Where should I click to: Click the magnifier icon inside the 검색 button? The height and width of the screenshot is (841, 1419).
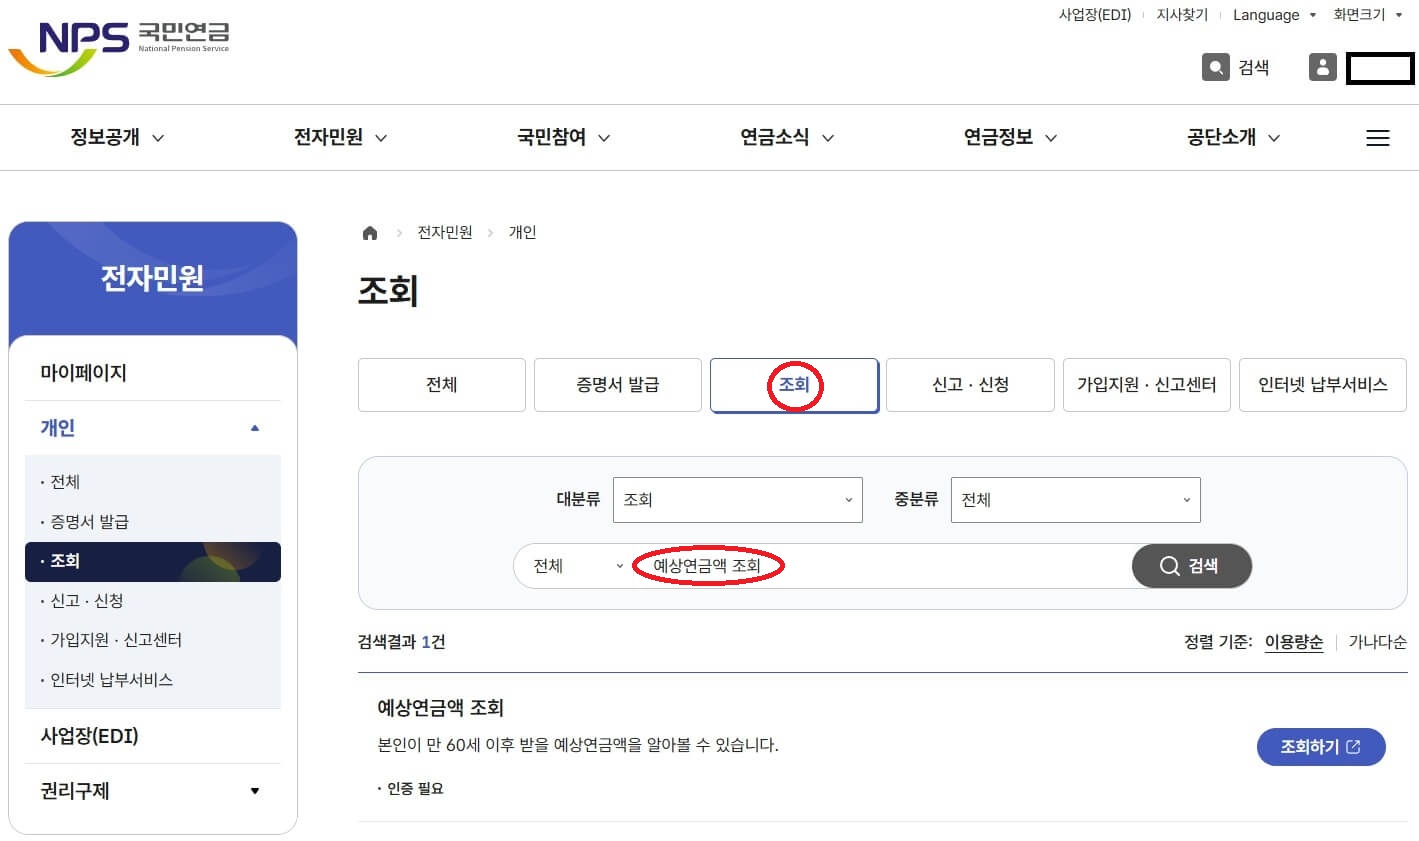(x=1169, y=566)
